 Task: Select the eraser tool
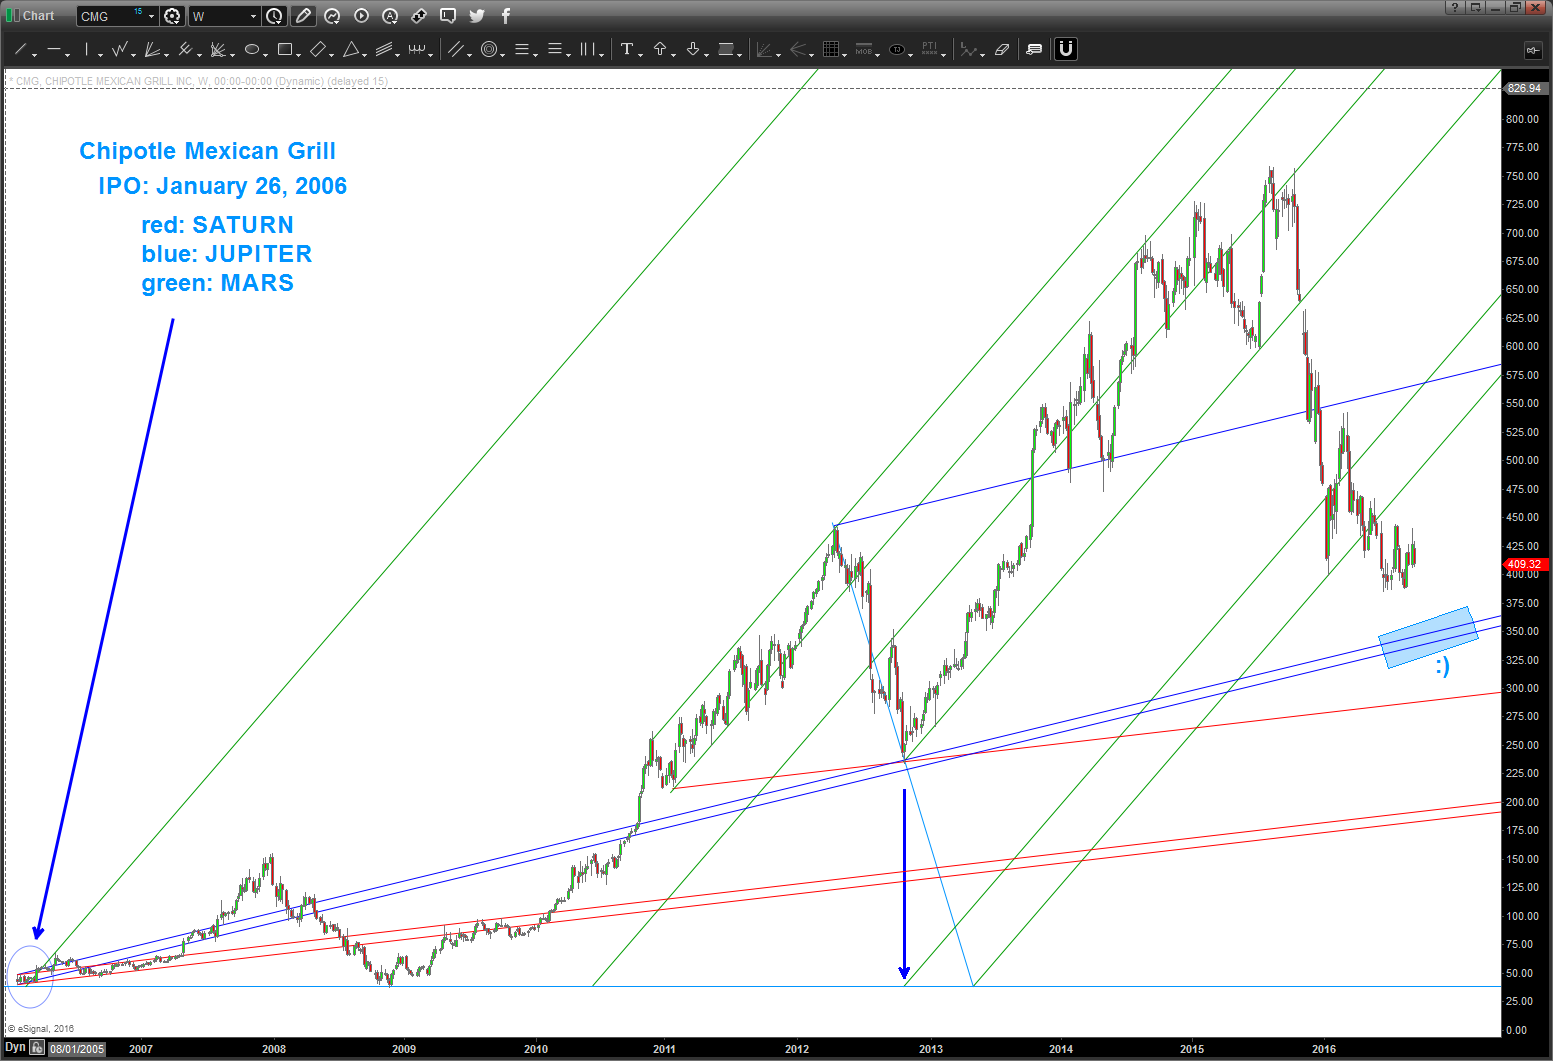pos(1002,49)
